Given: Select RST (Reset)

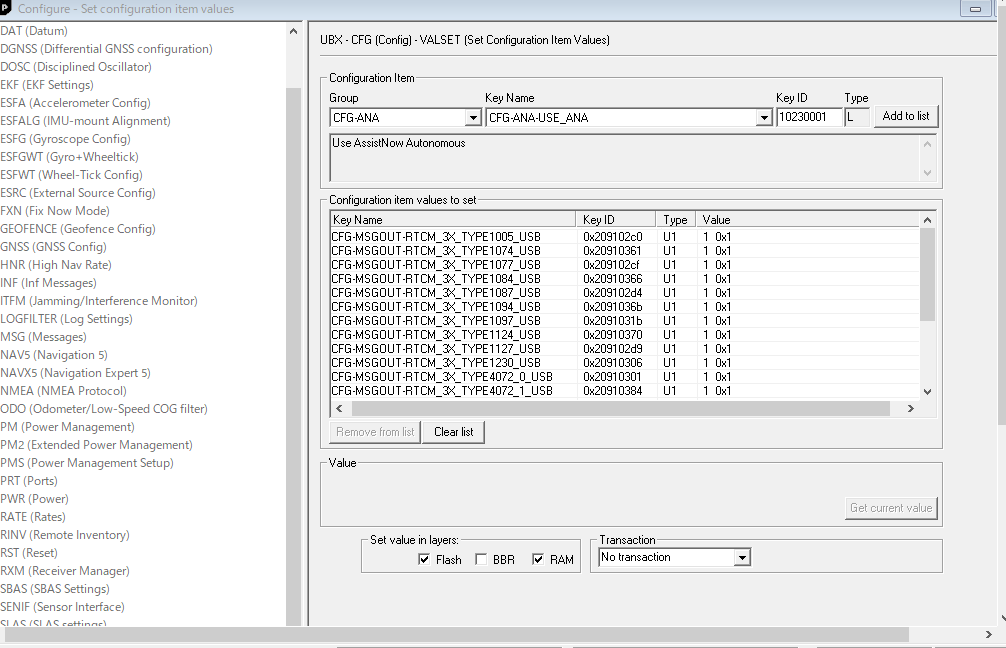Looking at the screenshot, I should [x=29, y=552].
